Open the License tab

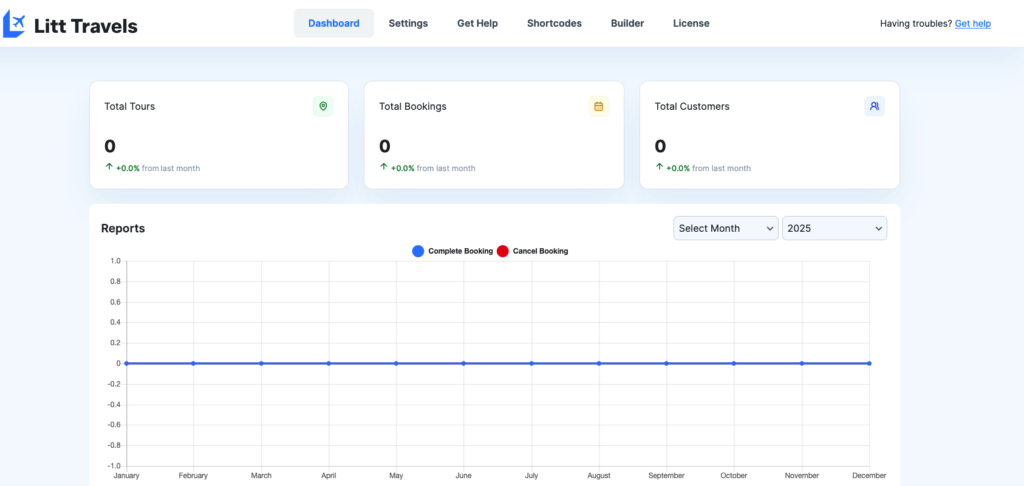691,23
